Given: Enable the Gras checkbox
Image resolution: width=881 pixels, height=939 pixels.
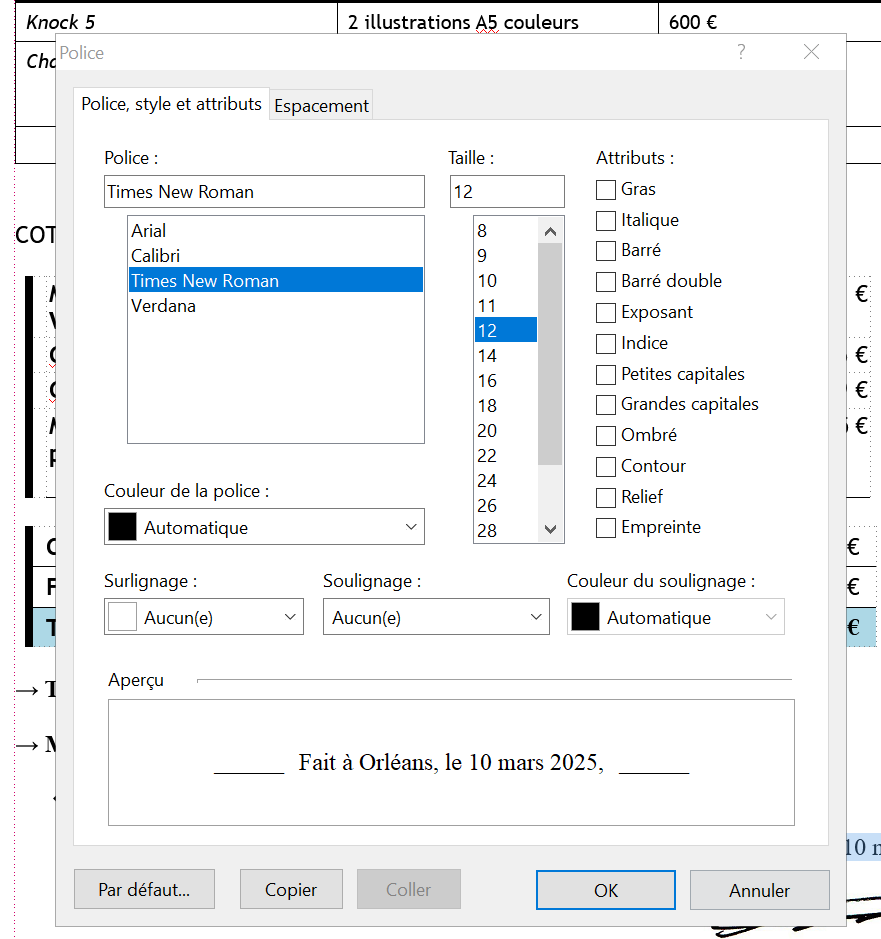Looking at the screenshot, I should (606, 189).
